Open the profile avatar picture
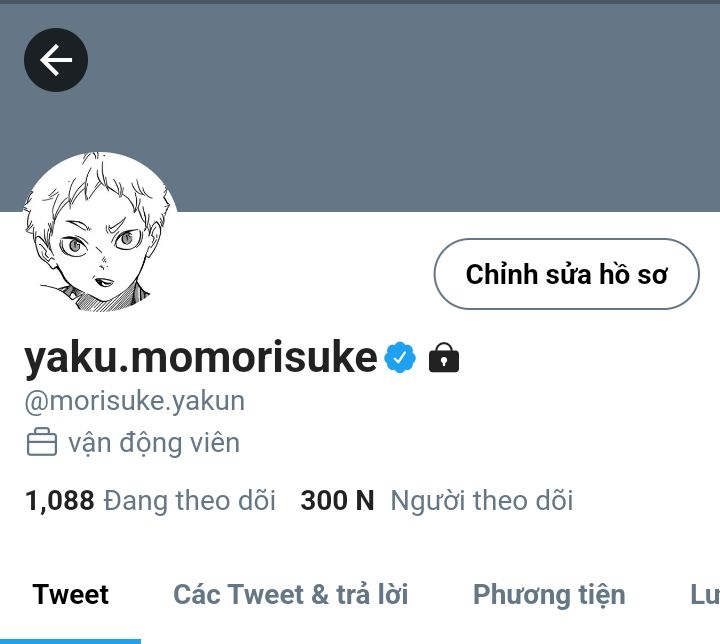This screenshot has height=644, width=720. click(100, 232)
